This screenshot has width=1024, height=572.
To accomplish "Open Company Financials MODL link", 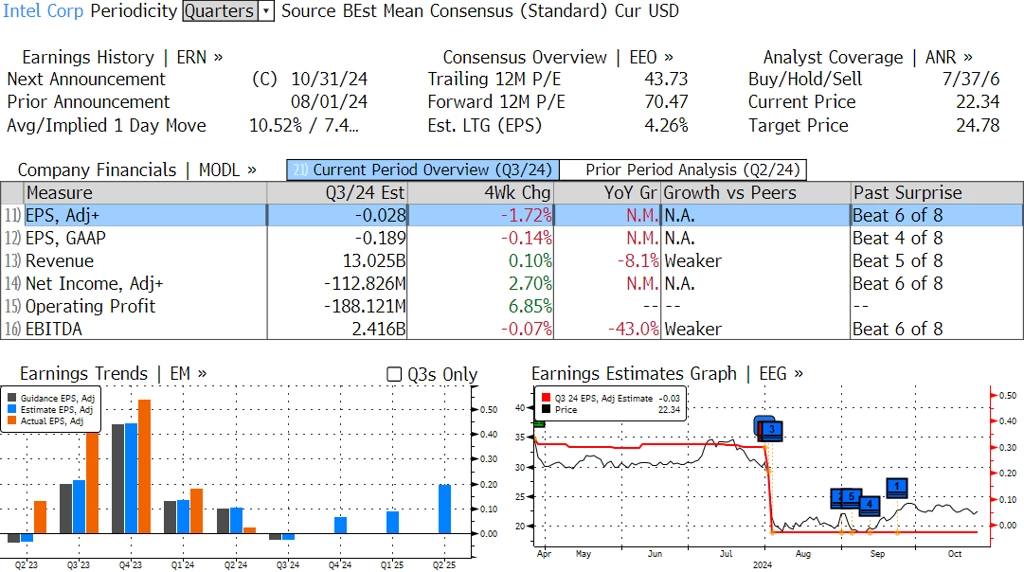I will tap(136, 170).
